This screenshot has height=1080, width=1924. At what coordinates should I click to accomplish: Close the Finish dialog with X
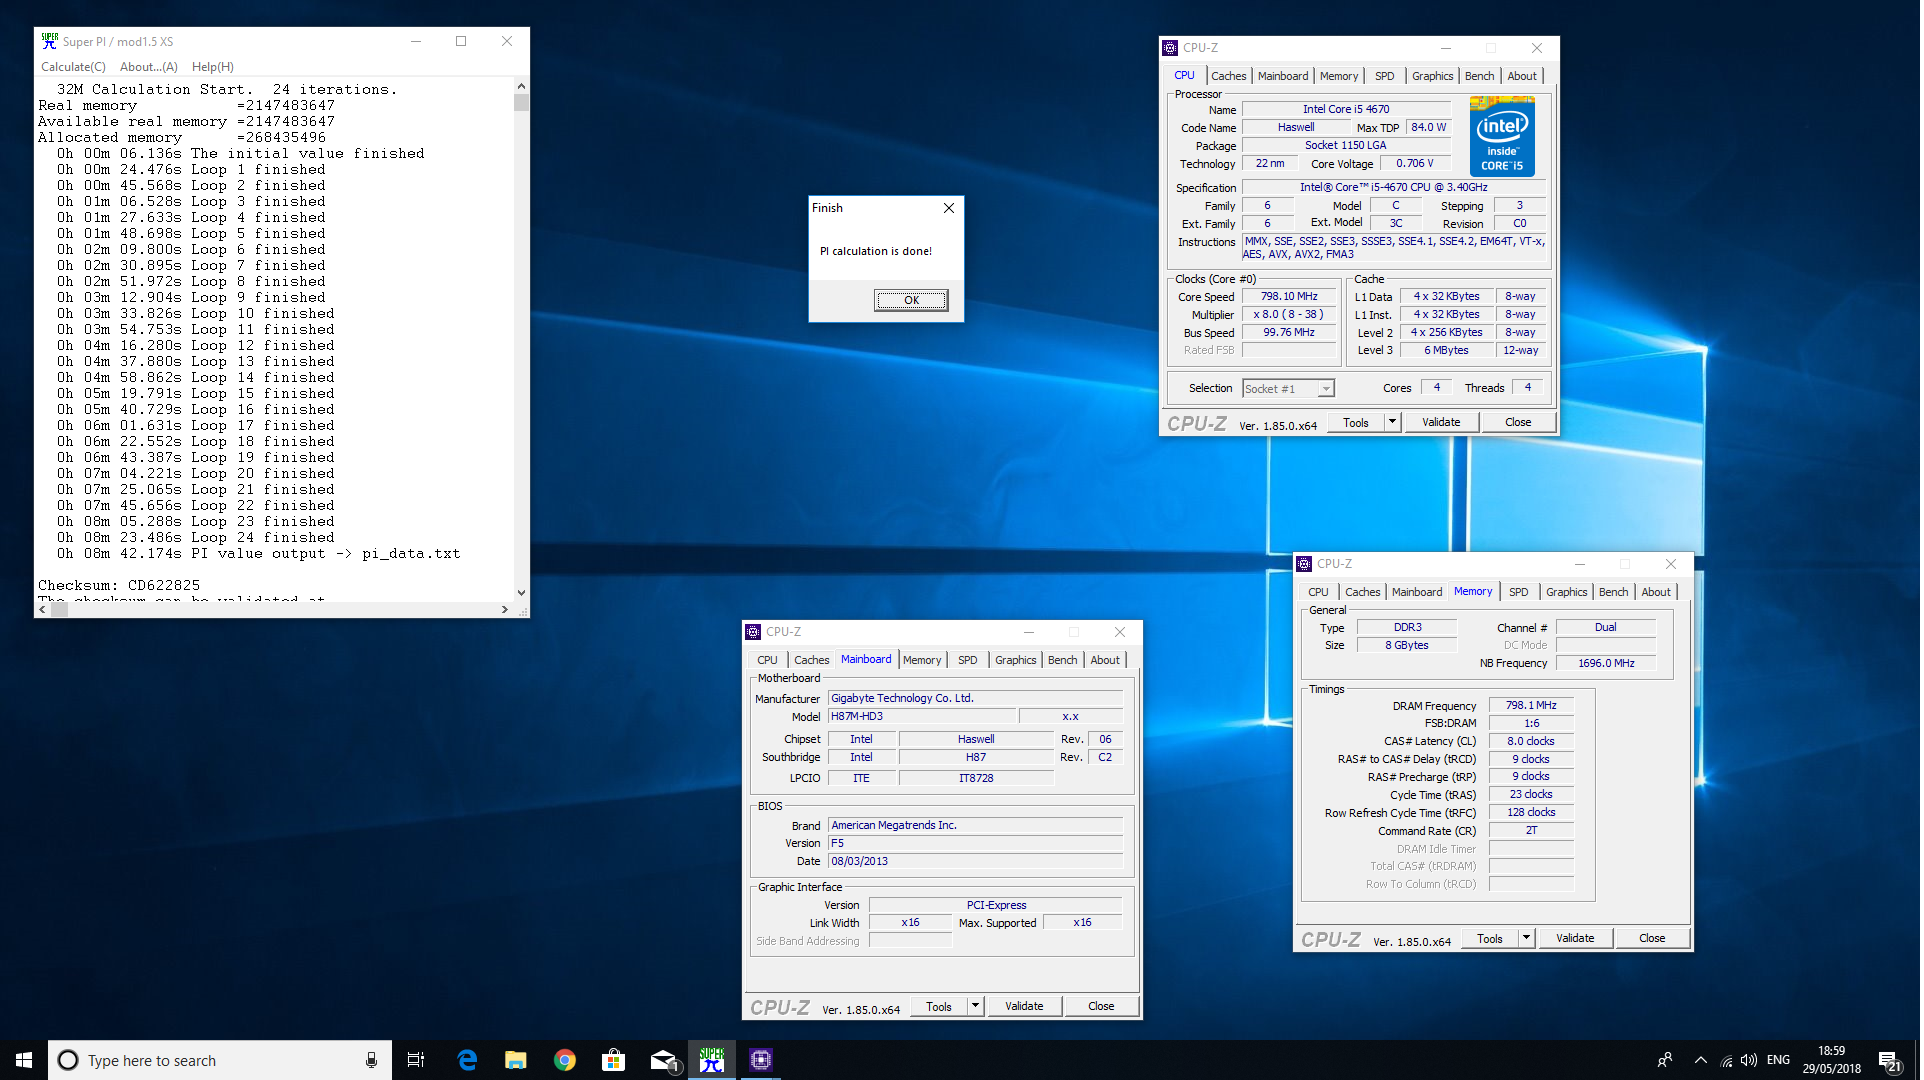pos(949,208)
